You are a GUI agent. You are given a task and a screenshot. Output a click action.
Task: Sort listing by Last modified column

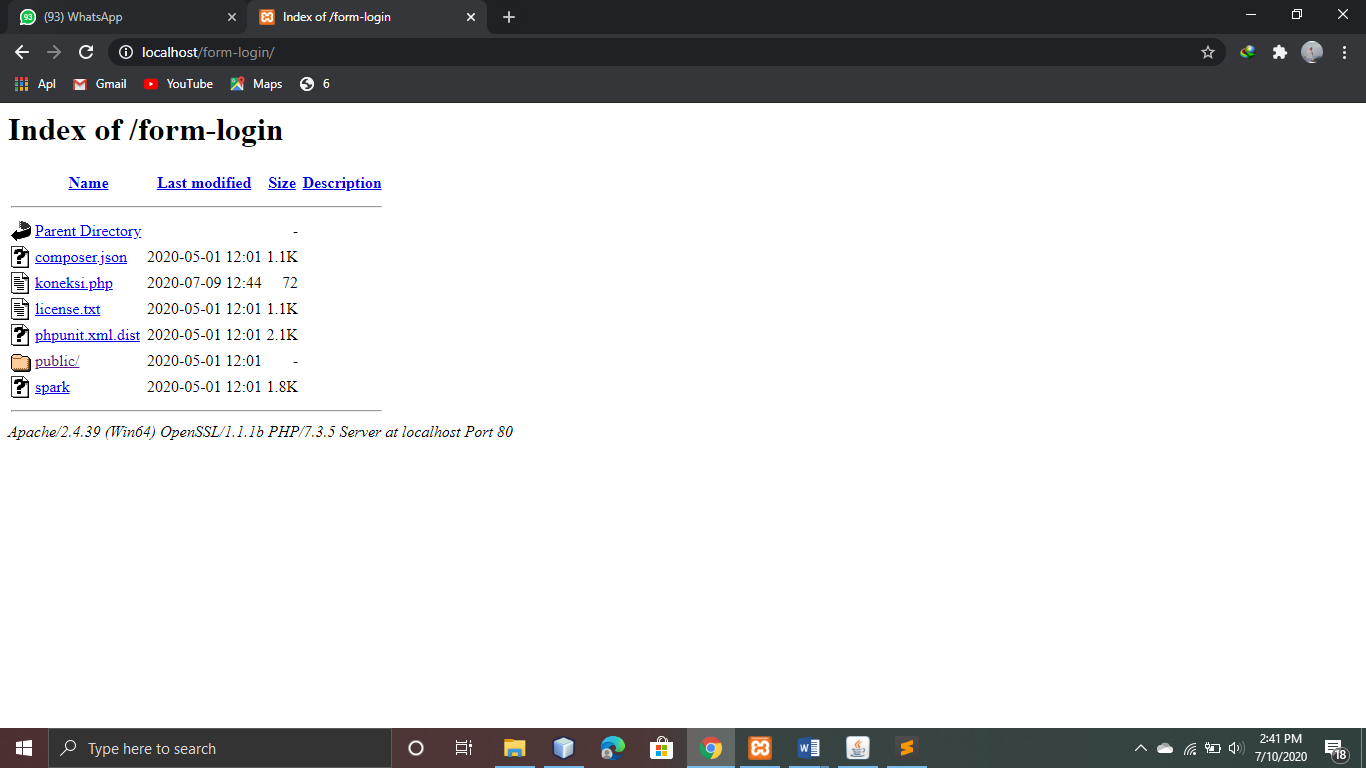tap(204, 183)
